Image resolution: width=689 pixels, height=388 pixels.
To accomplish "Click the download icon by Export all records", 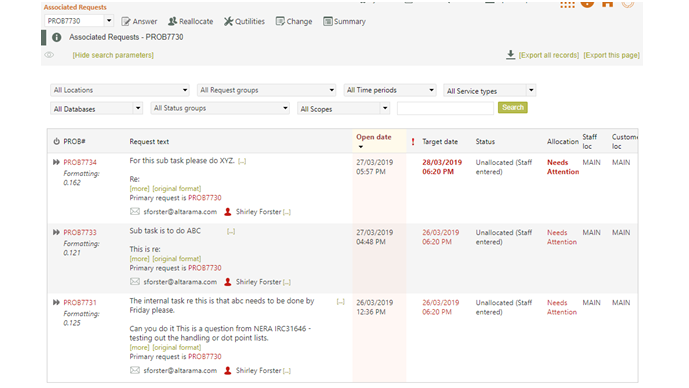I will tap(510, 55).
